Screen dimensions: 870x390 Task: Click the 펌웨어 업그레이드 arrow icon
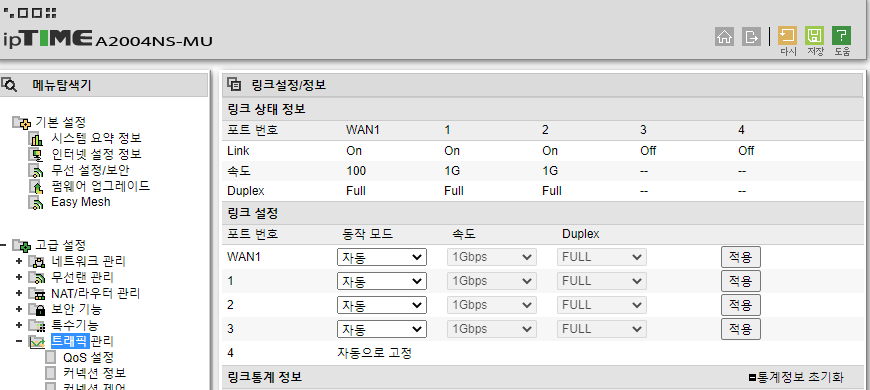click(36, 186)
